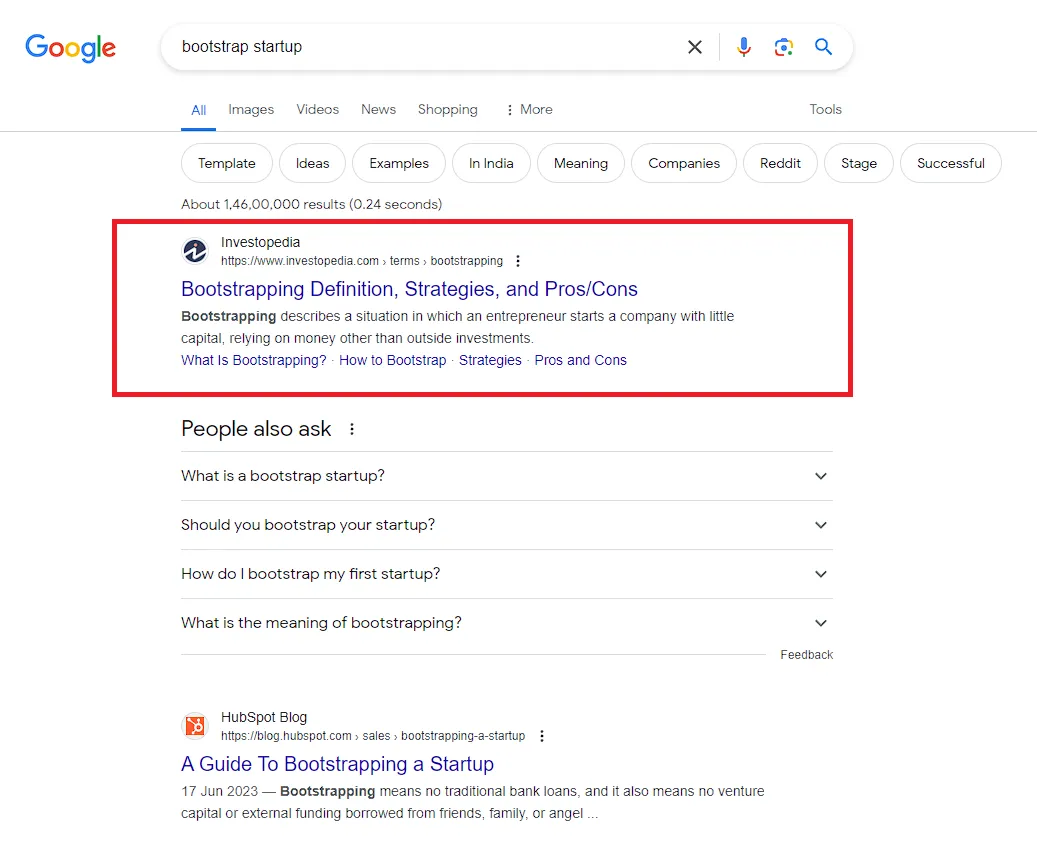Open the How to Bootstrap sitelink
This screenshot has height=857, width=1037.
(393, 360)
